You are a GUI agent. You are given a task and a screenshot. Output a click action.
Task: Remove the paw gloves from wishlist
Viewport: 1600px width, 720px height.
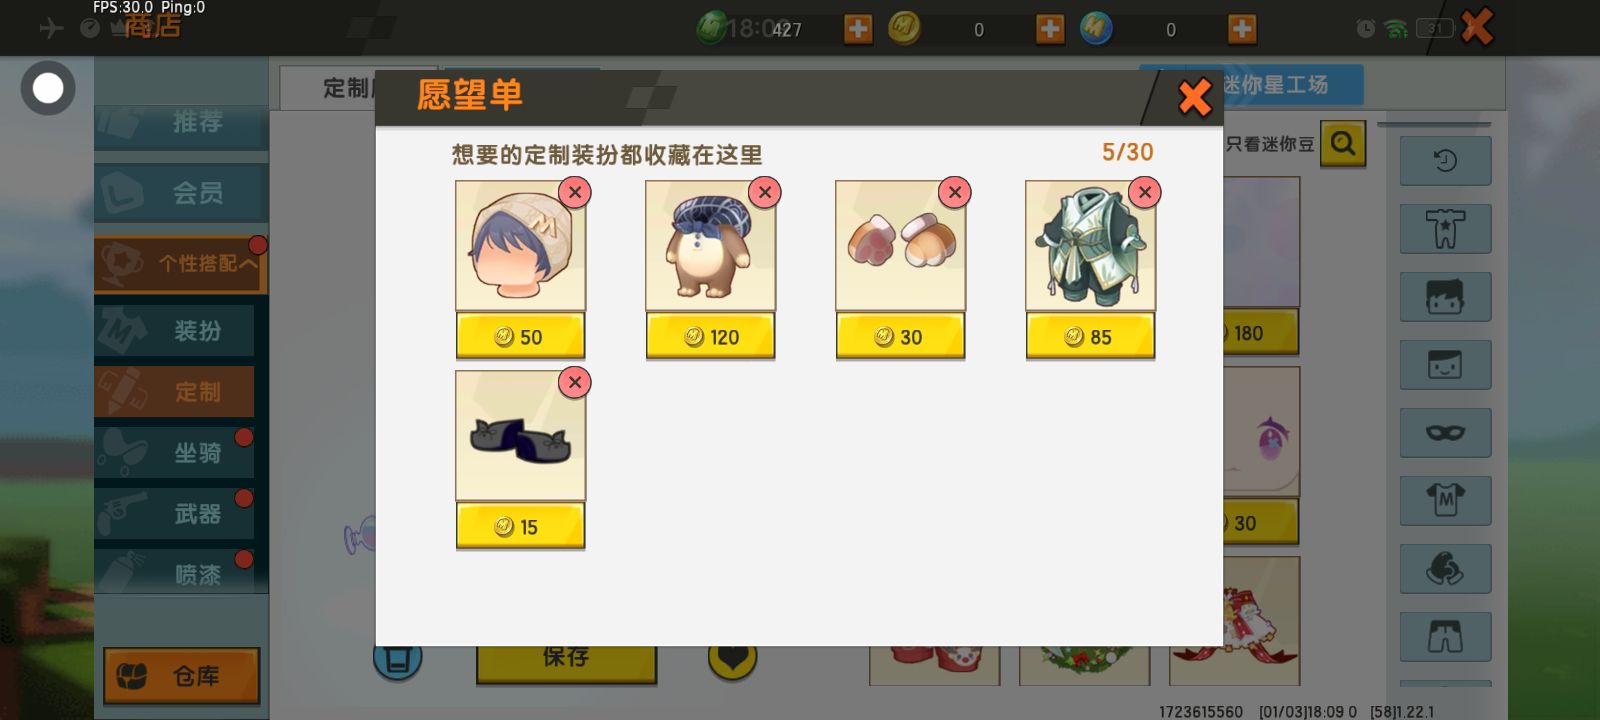point(955,192)
